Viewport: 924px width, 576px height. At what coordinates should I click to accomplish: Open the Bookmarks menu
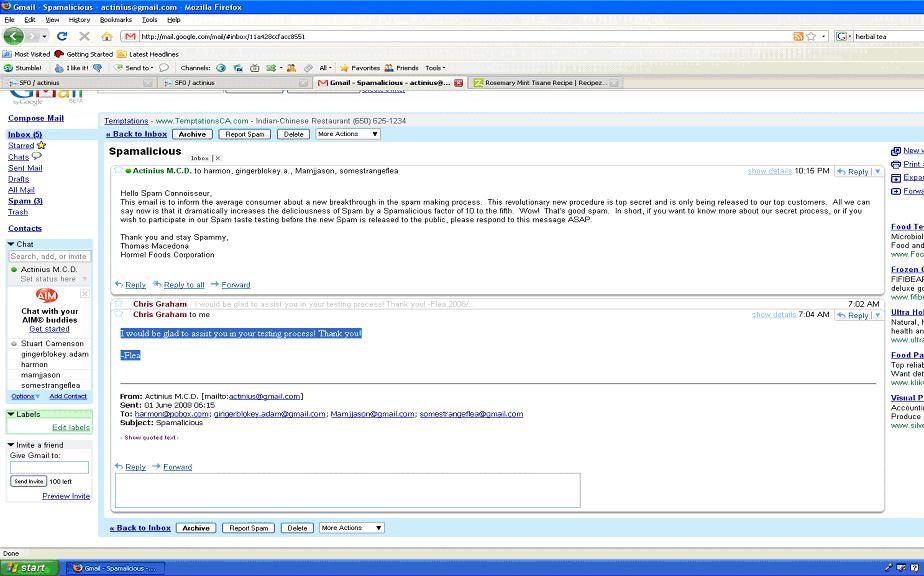pyautogui.click(x=116, y=19)
